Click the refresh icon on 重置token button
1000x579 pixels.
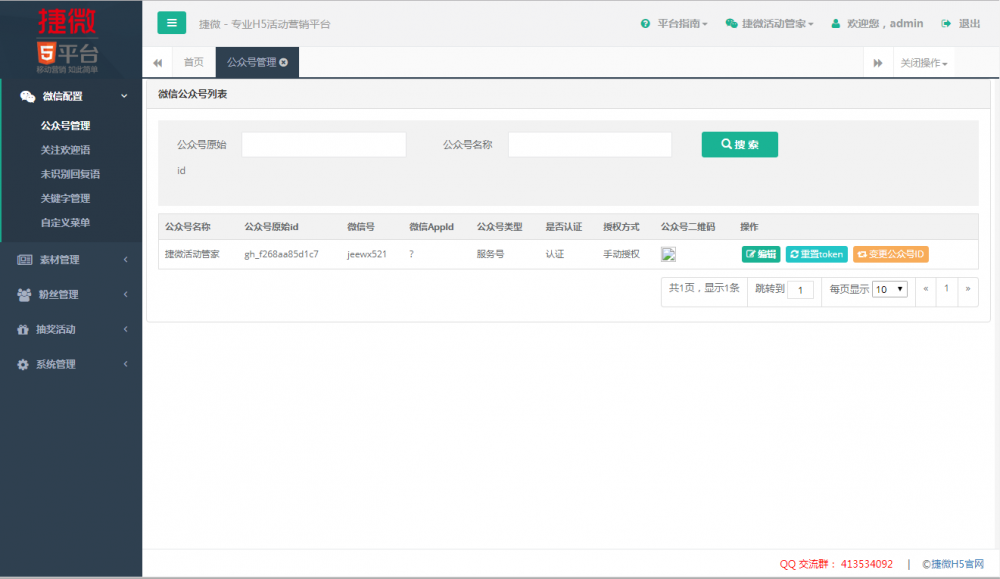[793, 254]
